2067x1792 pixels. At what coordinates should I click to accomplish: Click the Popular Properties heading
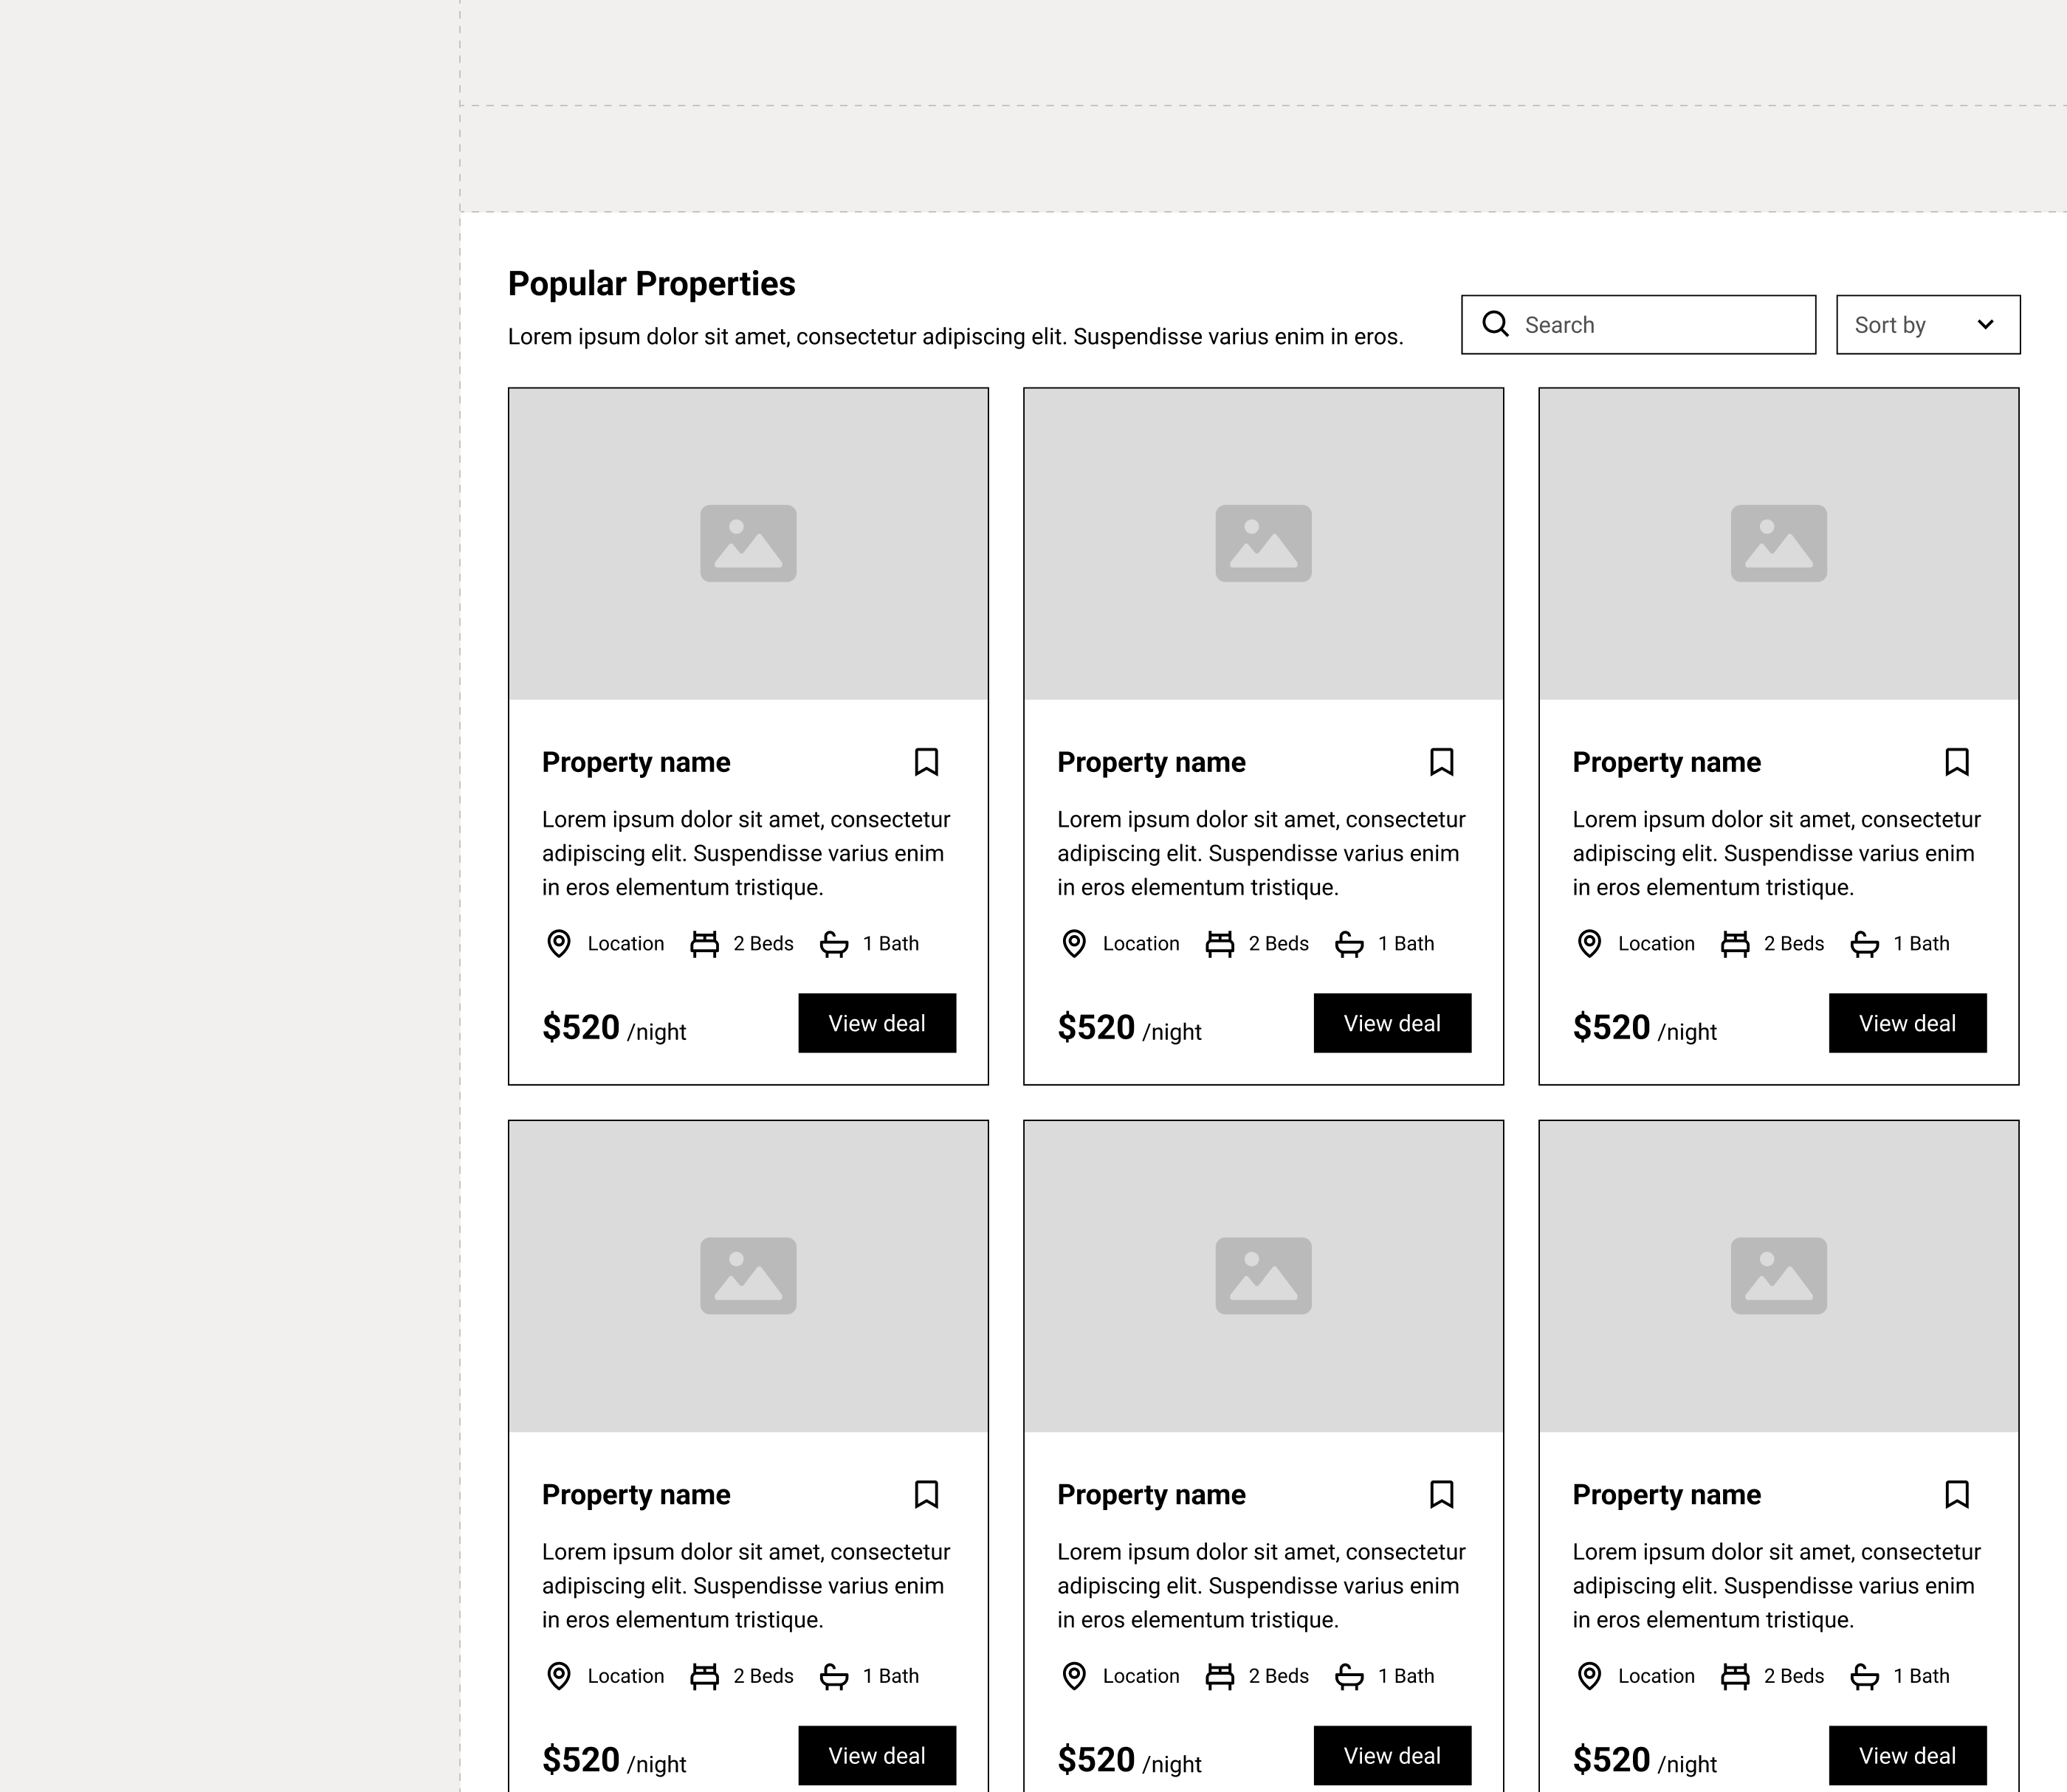point(651,284)
